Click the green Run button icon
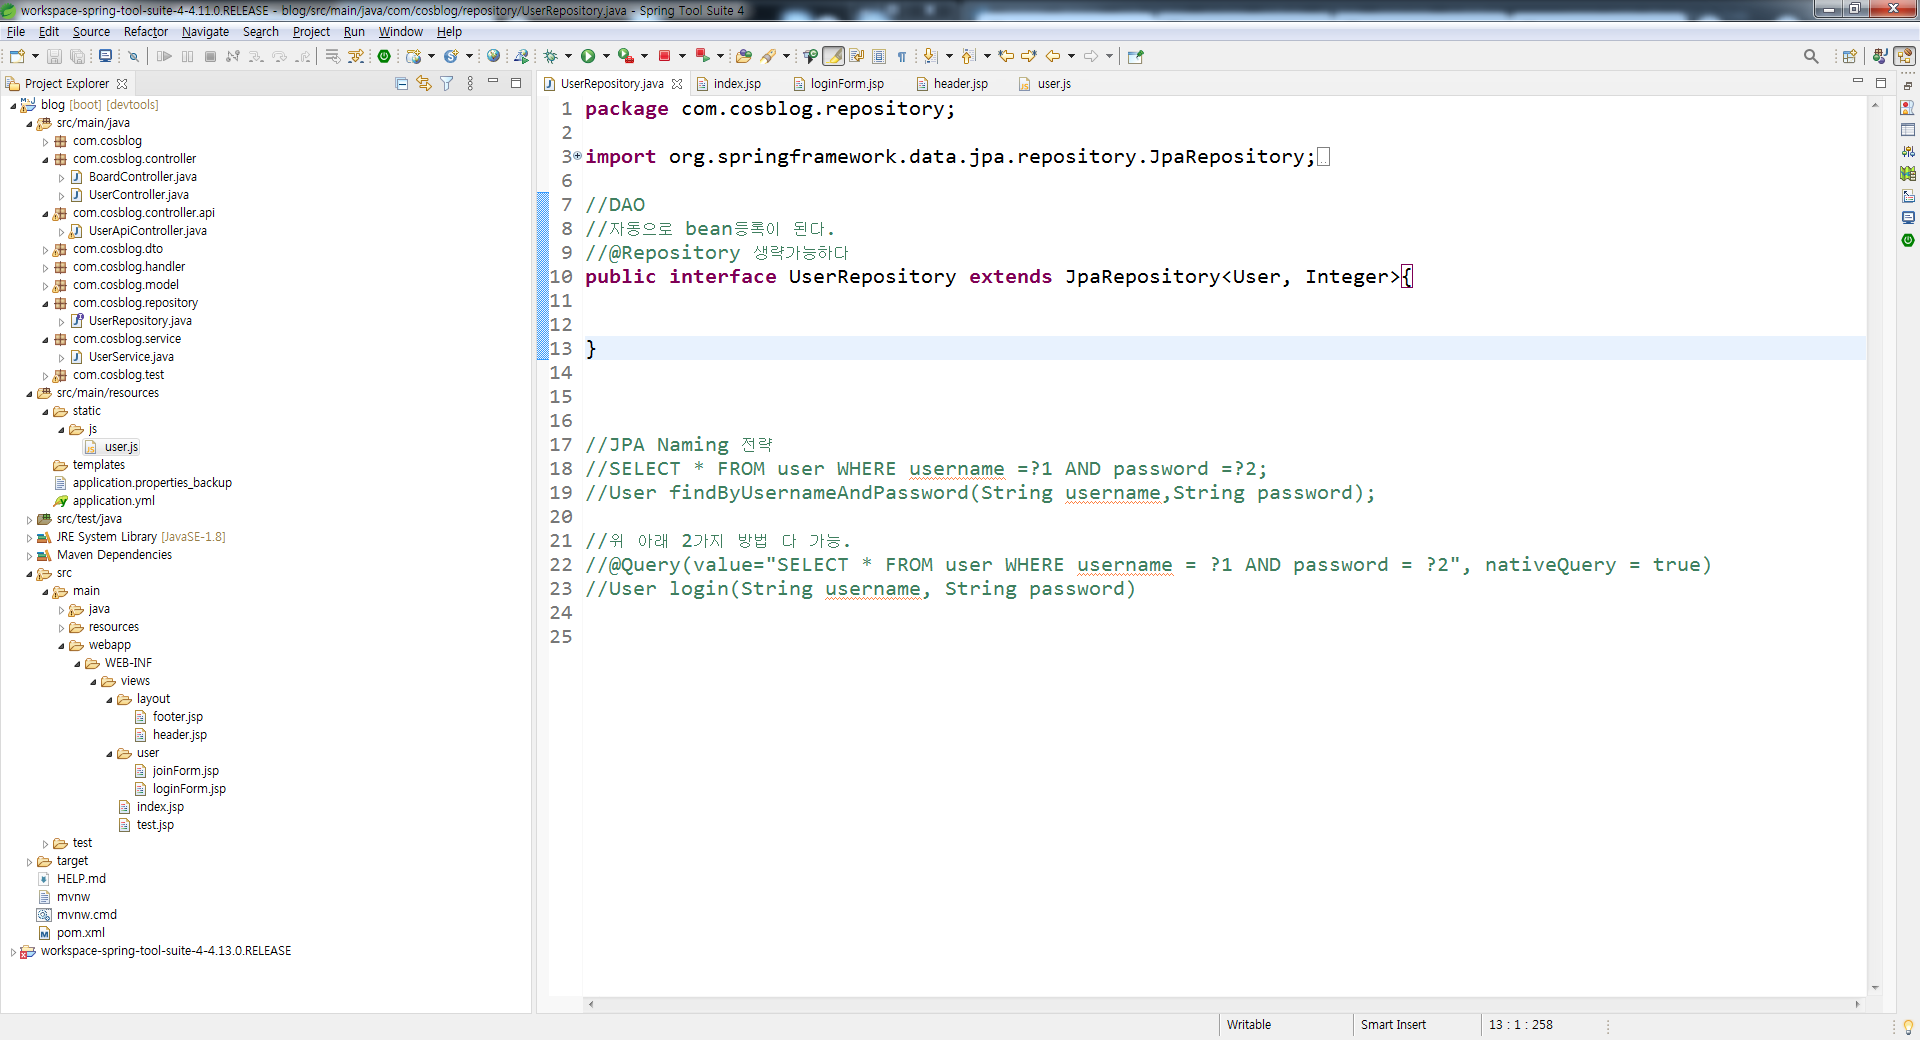The image size is (1920, 1040). click(x=588, y=57)
